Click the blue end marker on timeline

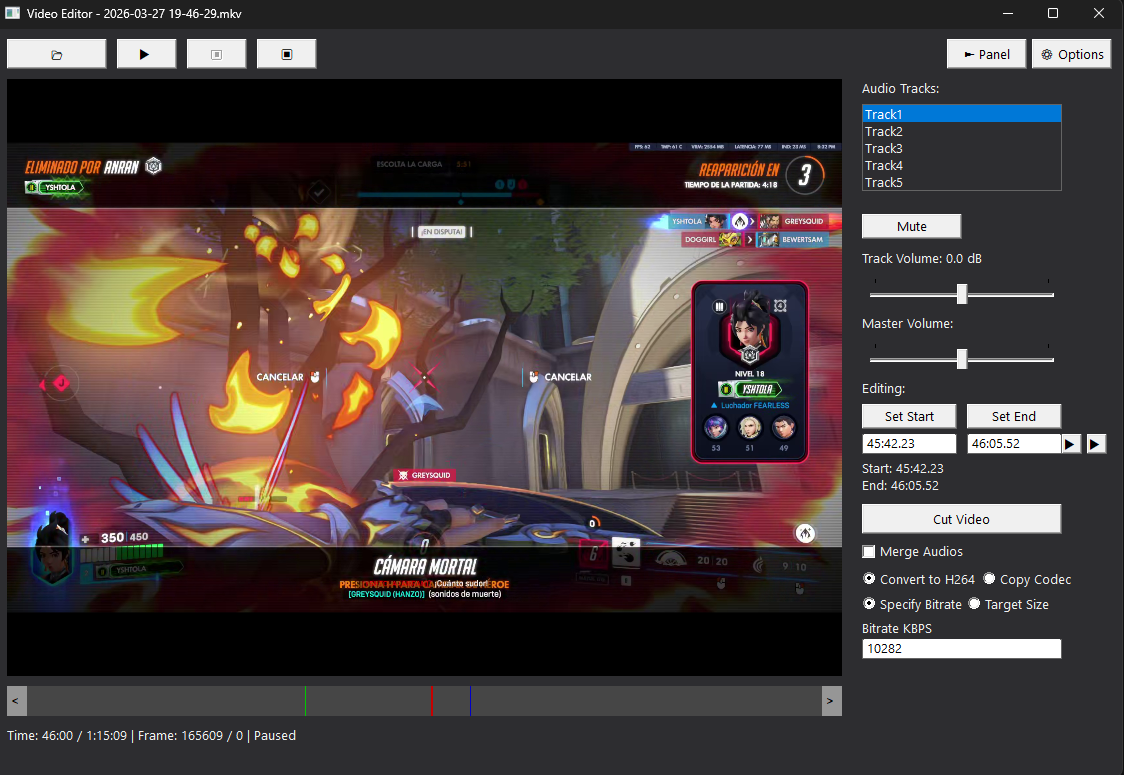coord(470,701)
